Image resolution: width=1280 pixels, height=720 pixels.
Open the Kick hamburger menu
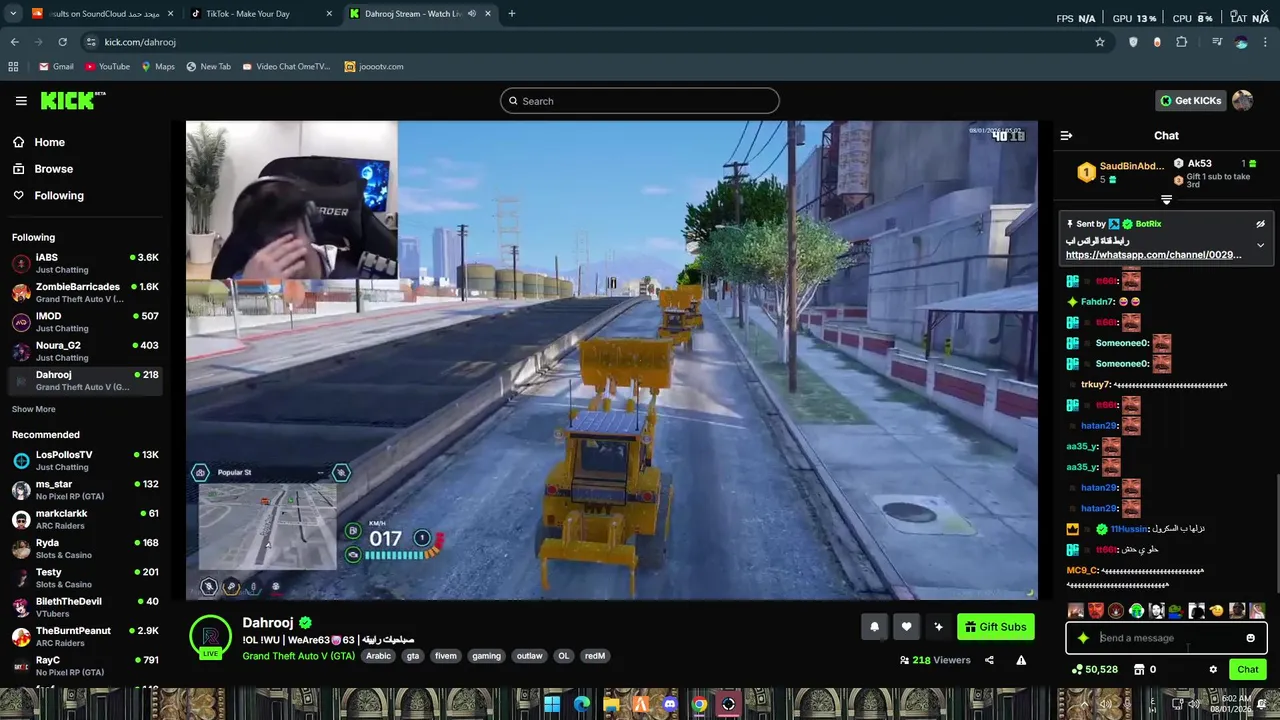pos(21,101)
